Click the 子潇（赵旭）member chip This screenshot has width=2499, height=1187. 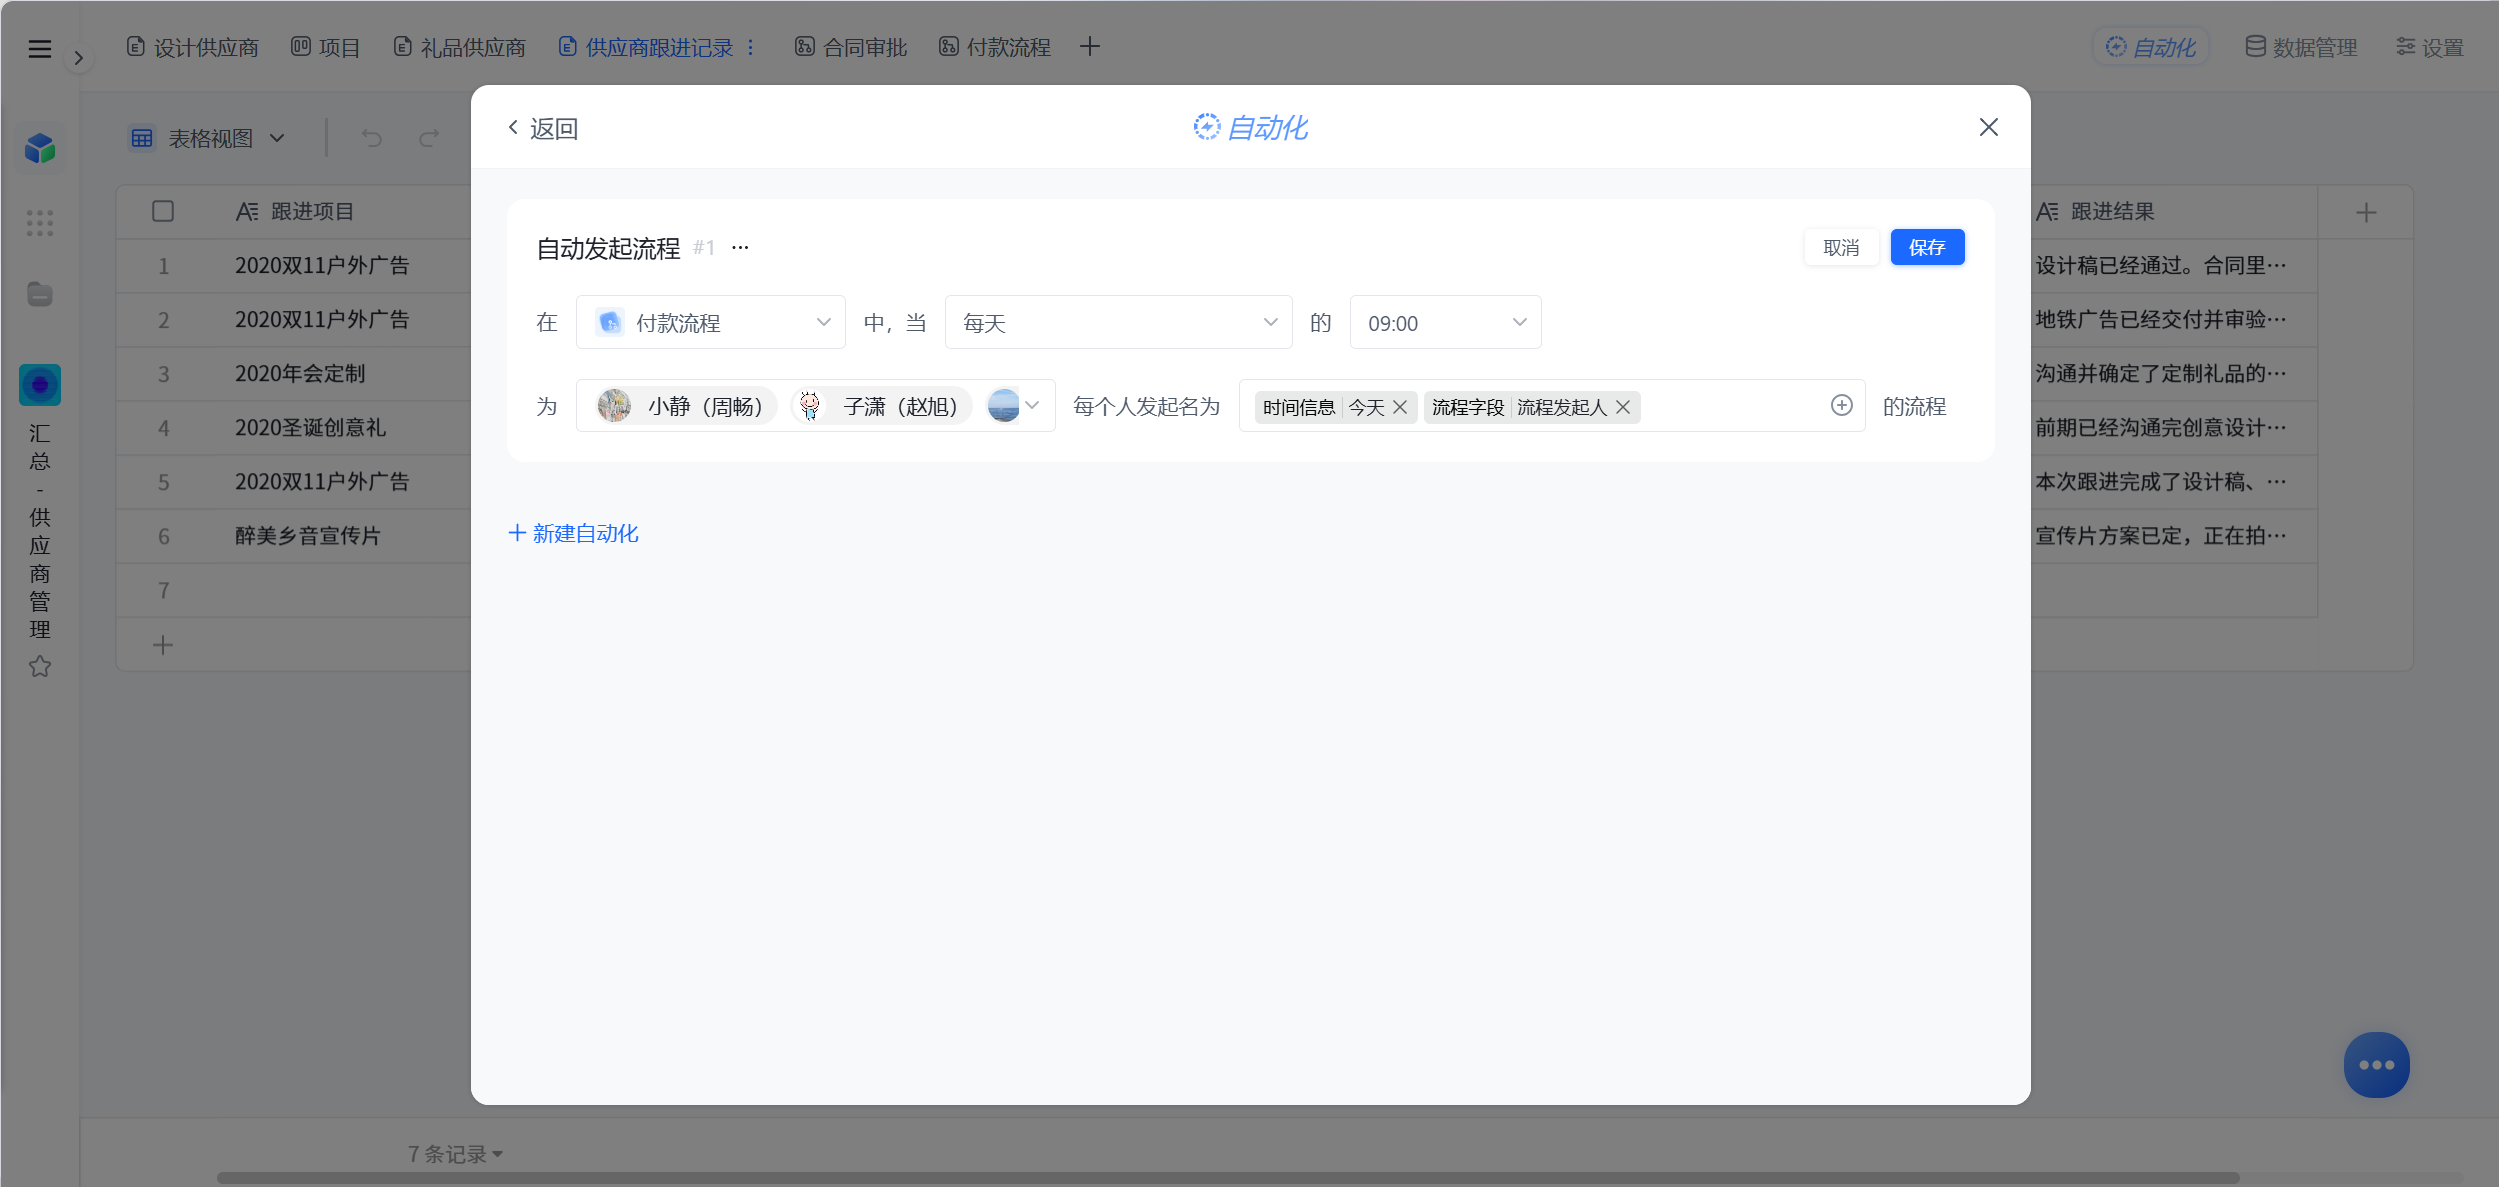(881, 406)
